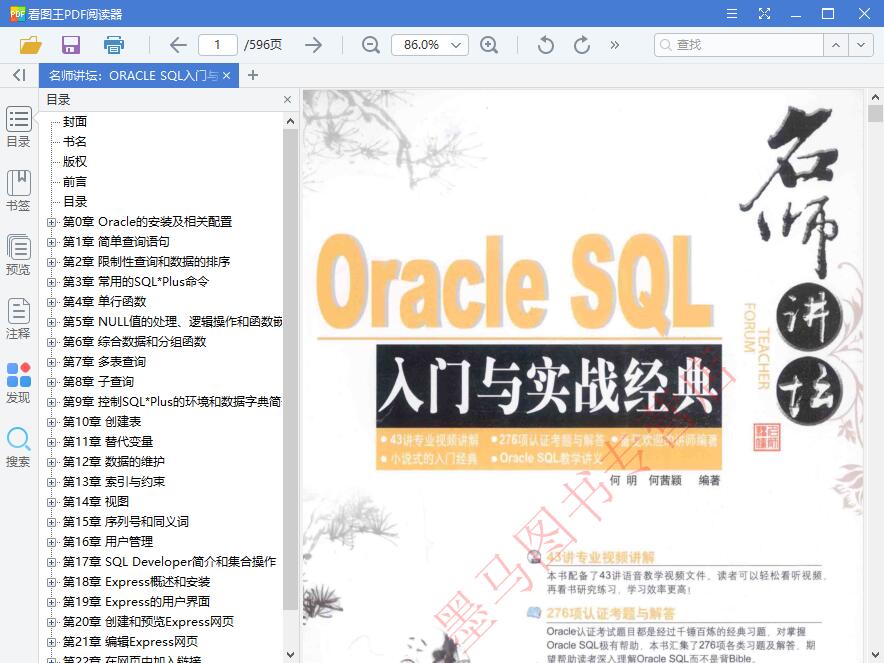Click the document view scrollbar thumb

[875, 113]
